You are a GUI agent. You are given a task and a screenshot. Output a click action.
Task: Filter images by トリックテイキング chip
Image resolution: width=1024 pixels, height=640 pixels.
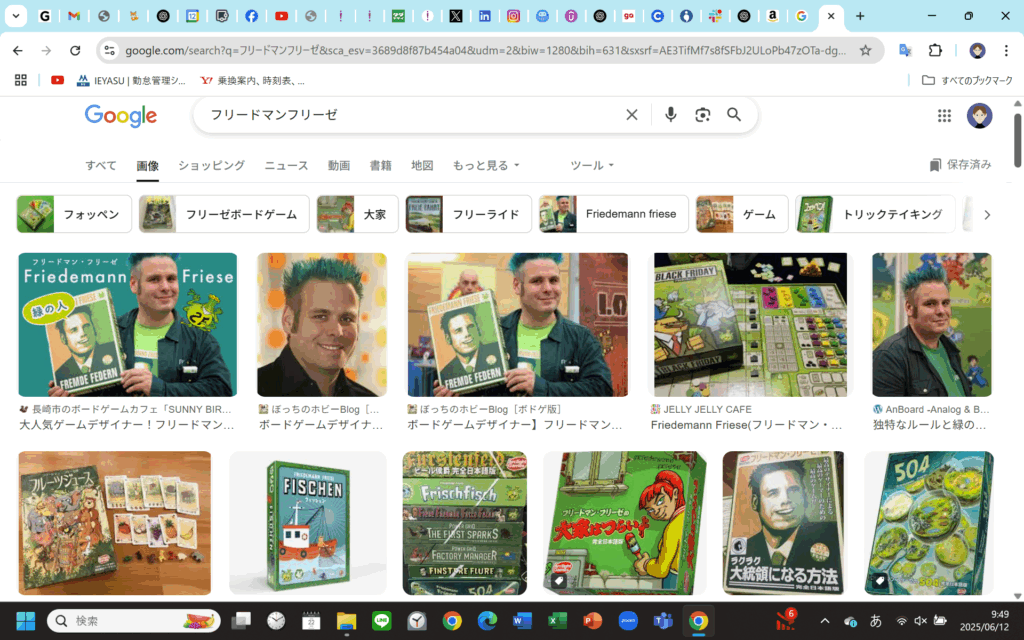coord(875,214)
